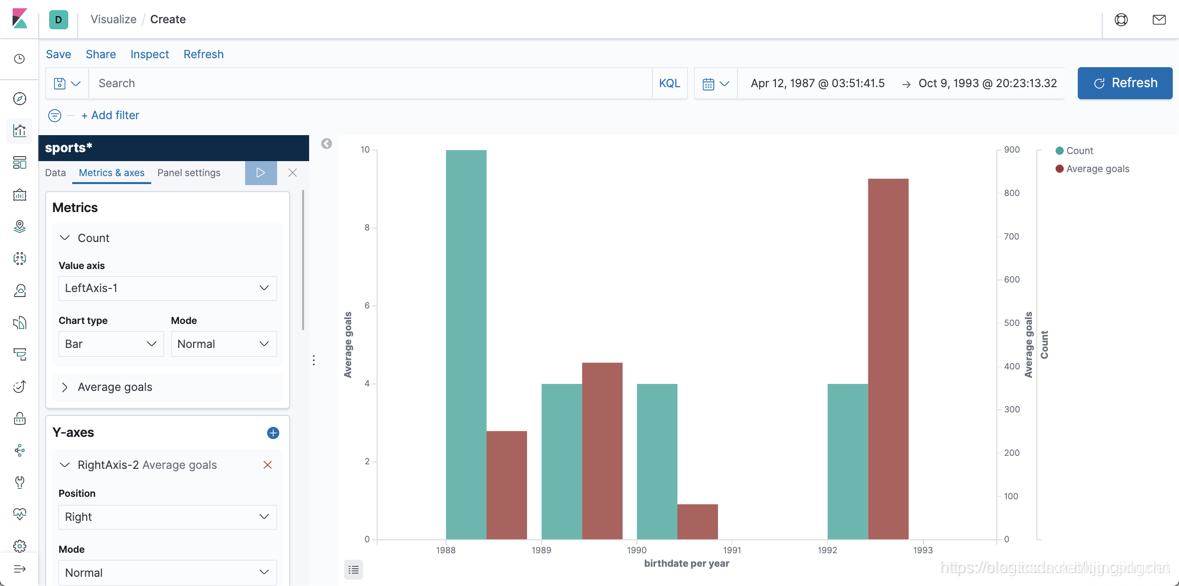Open Value axis LeftAxis-1 dropdown

point(167,288)
